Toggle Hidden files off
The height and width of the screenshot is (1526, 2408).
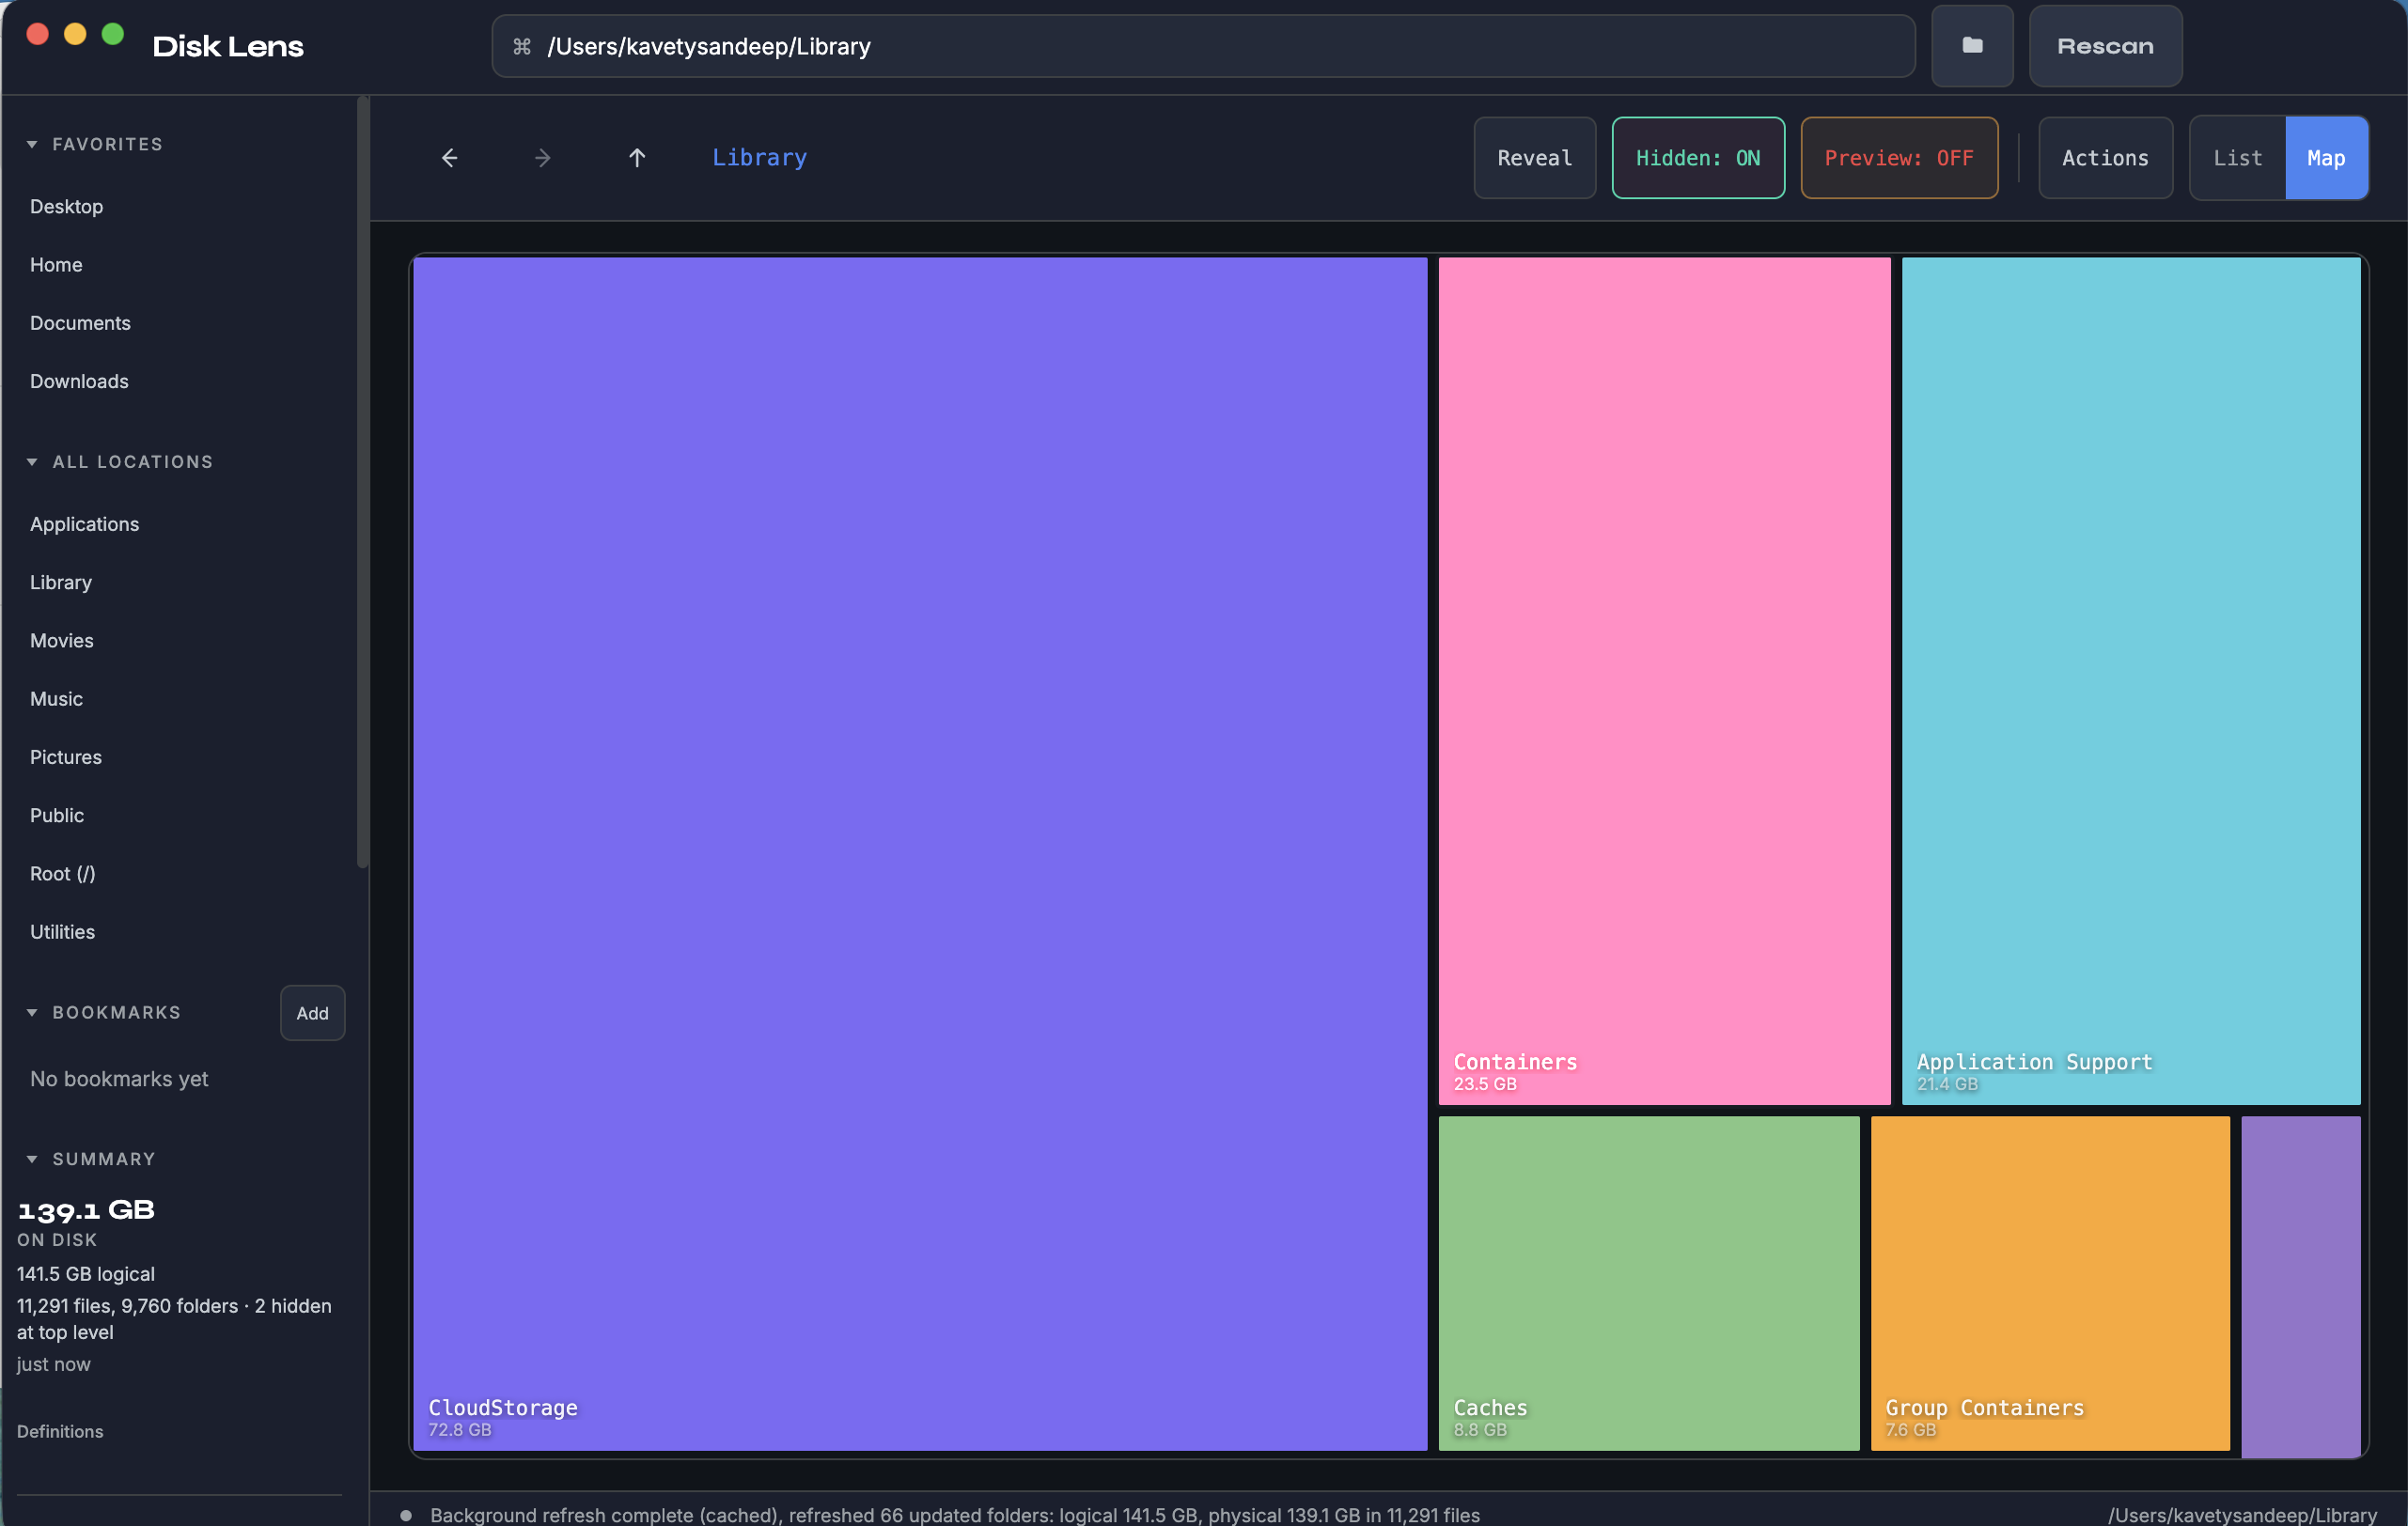(x=1697, y=157)
